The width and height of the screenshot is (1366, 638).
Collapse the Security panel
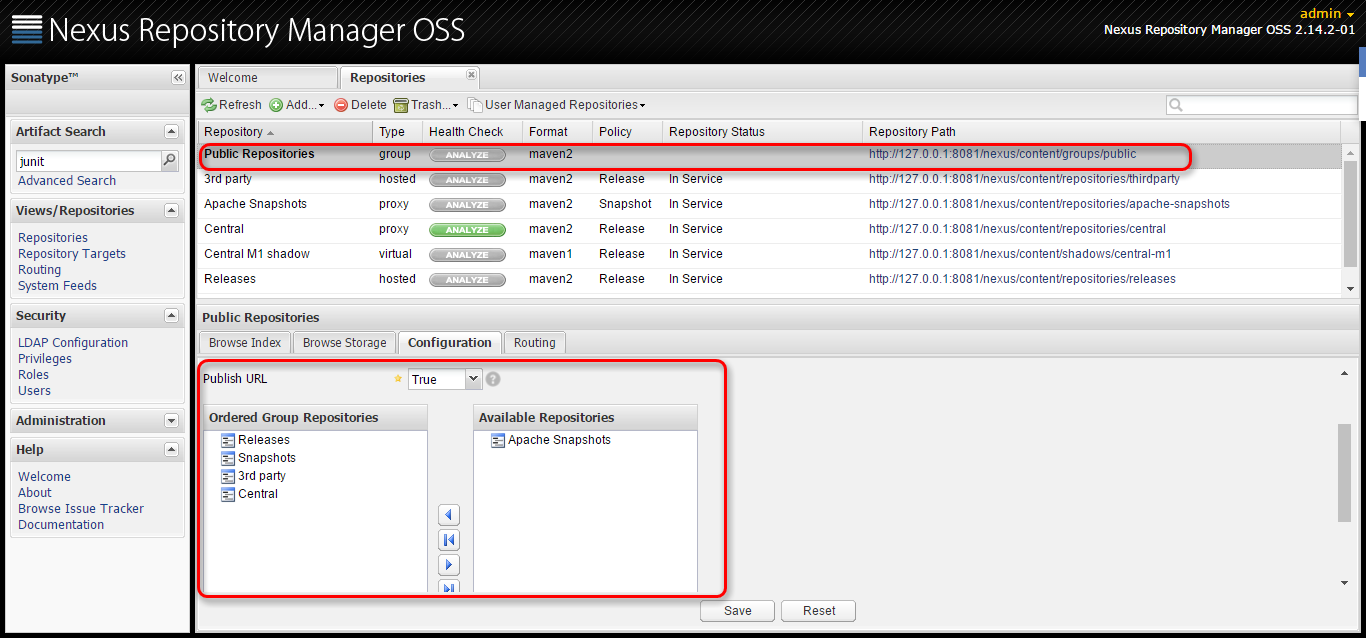click(x=171, y=316)
